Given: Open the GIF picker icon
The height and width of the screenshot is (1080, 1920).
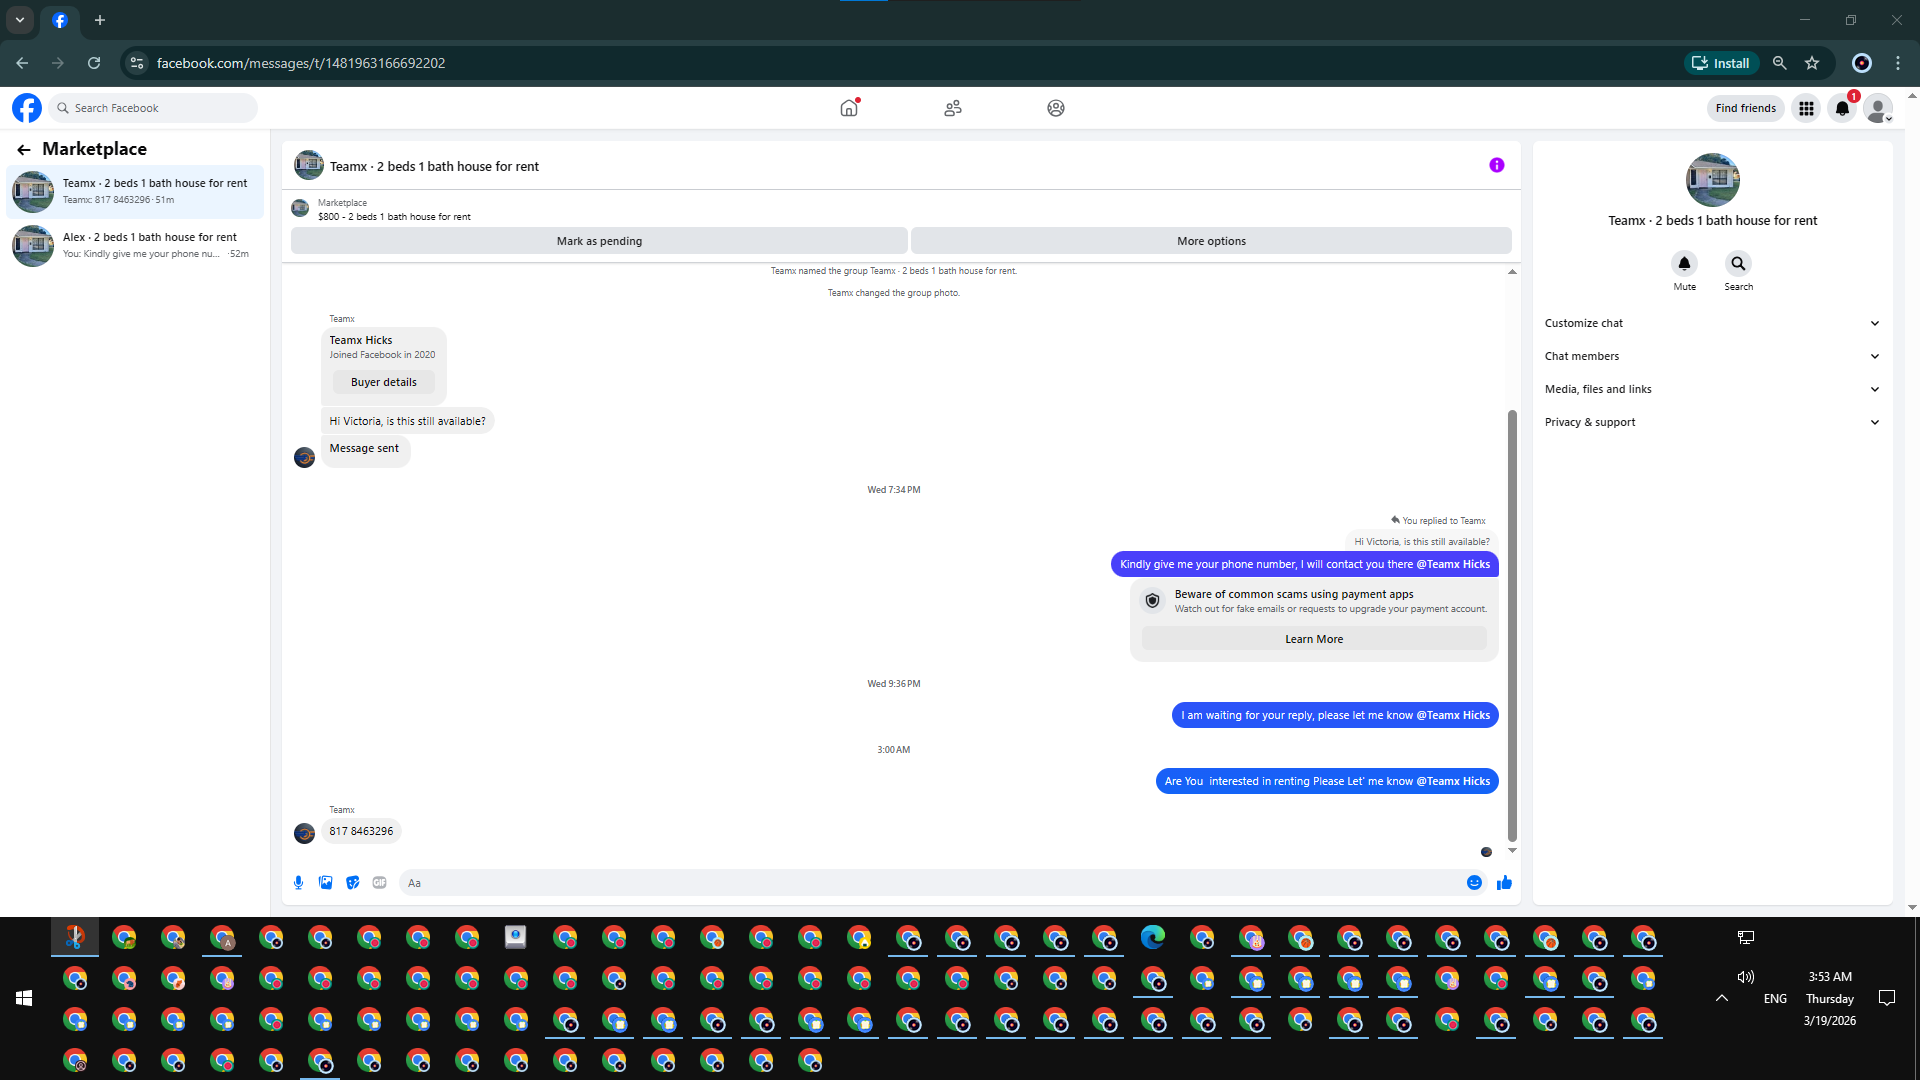Looking at the screenshot, I should coord(380,882).
